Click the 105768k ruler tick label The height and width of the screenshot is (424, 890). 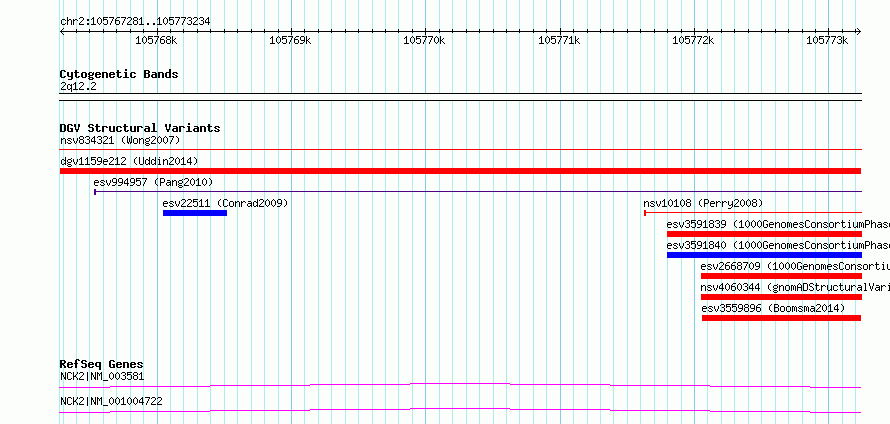(156, 40)
